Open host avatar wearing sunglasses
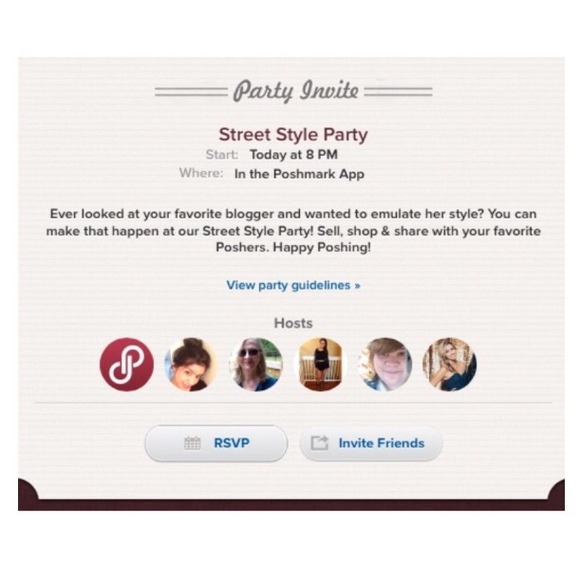 click(256, 364)
